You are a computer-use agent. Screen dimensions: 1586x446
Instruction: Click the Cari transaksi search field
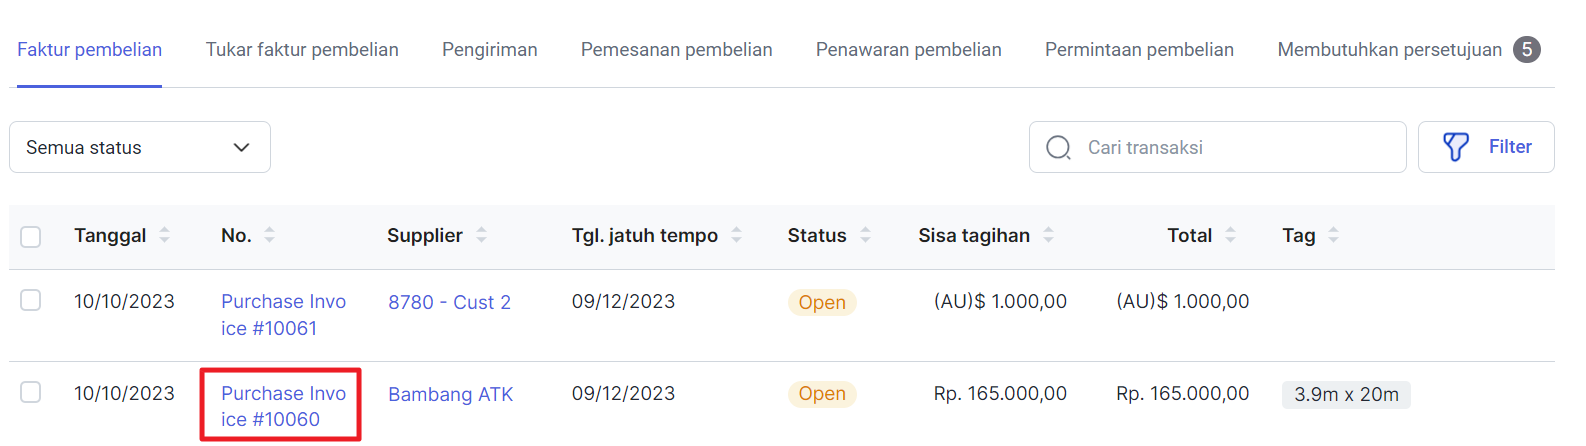[x=1218, y=147]
